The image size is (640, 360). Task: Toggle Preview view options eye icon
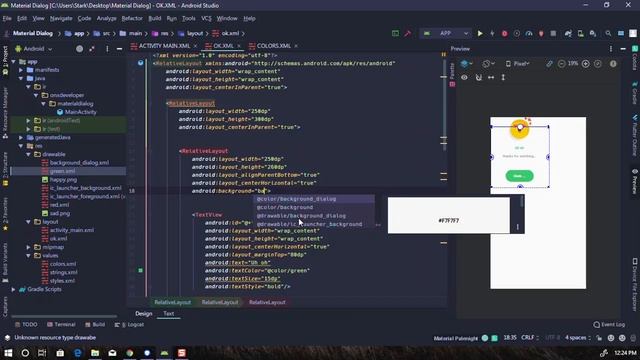464,77
